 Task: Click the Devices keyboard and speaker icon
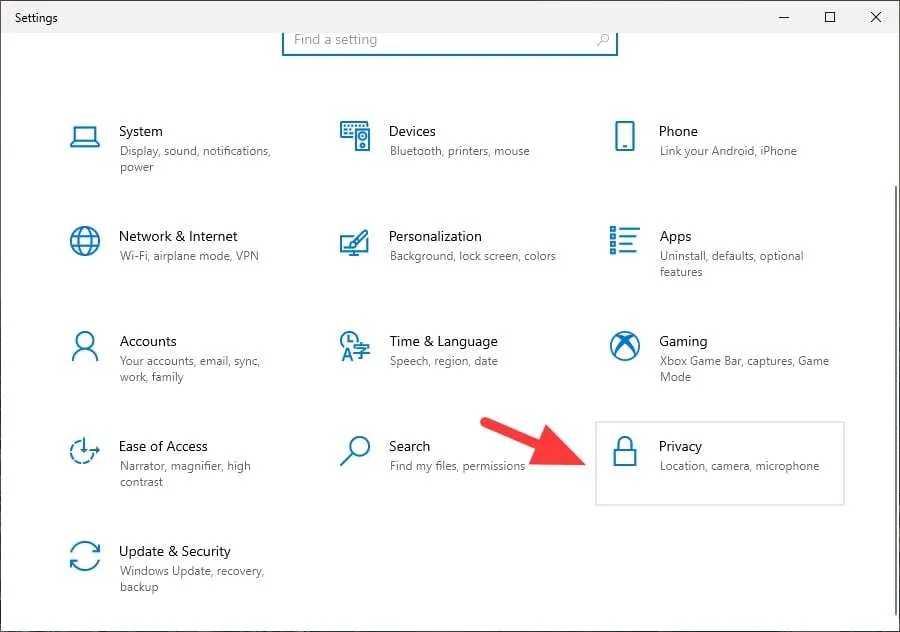point(355,136)
